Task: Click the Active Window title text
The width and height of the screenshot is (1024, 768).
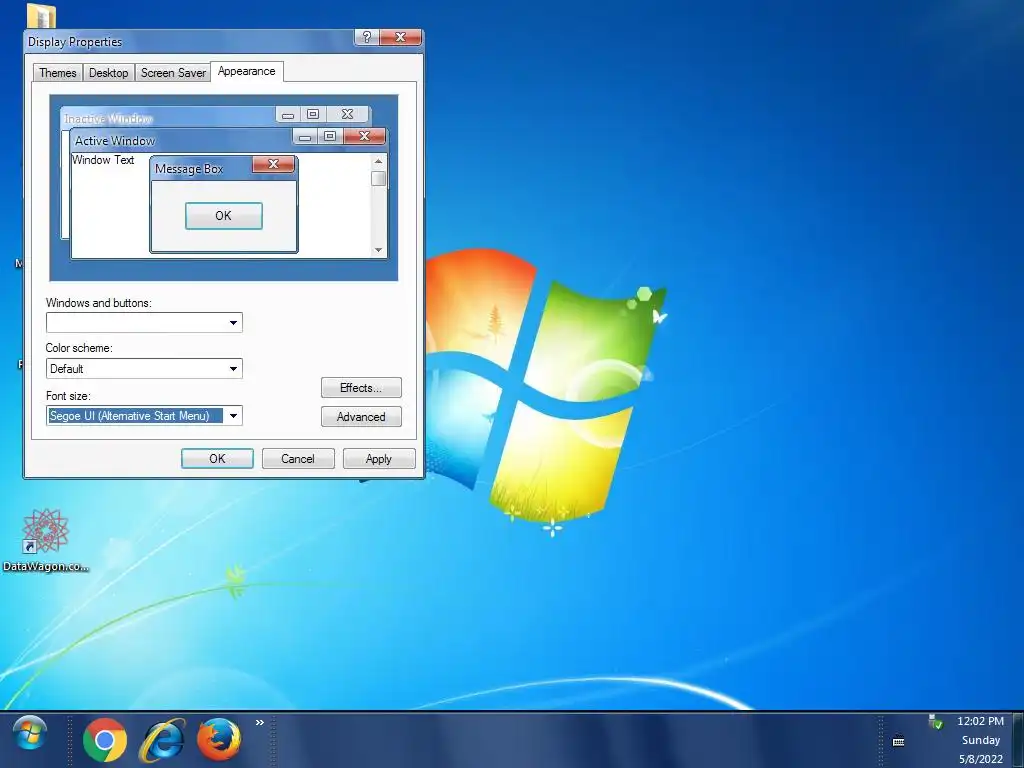Action: (115, 140)
